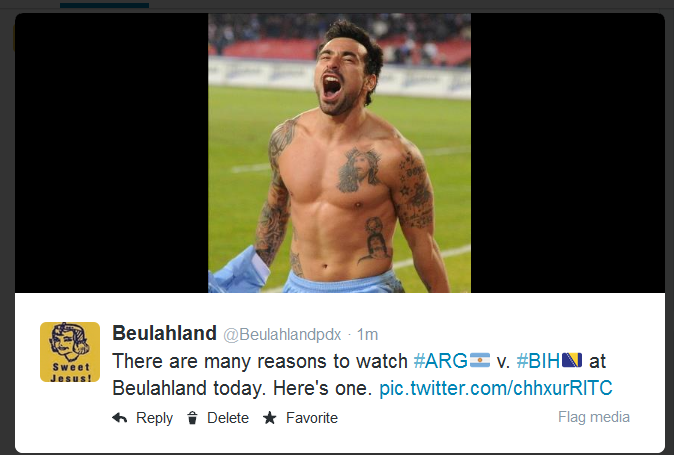The image size is (674, 455).
Task: Choose the Delete text label
Action: pyautogui.click(x=228, y=418)
